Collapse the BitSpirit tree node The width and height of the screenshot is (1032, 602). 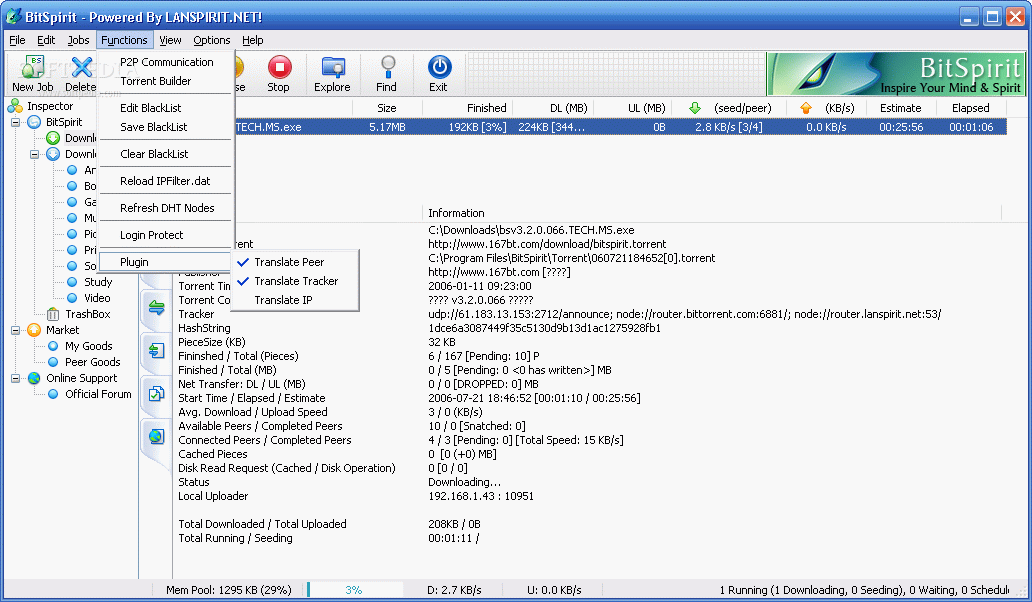(x=15, y=122)
